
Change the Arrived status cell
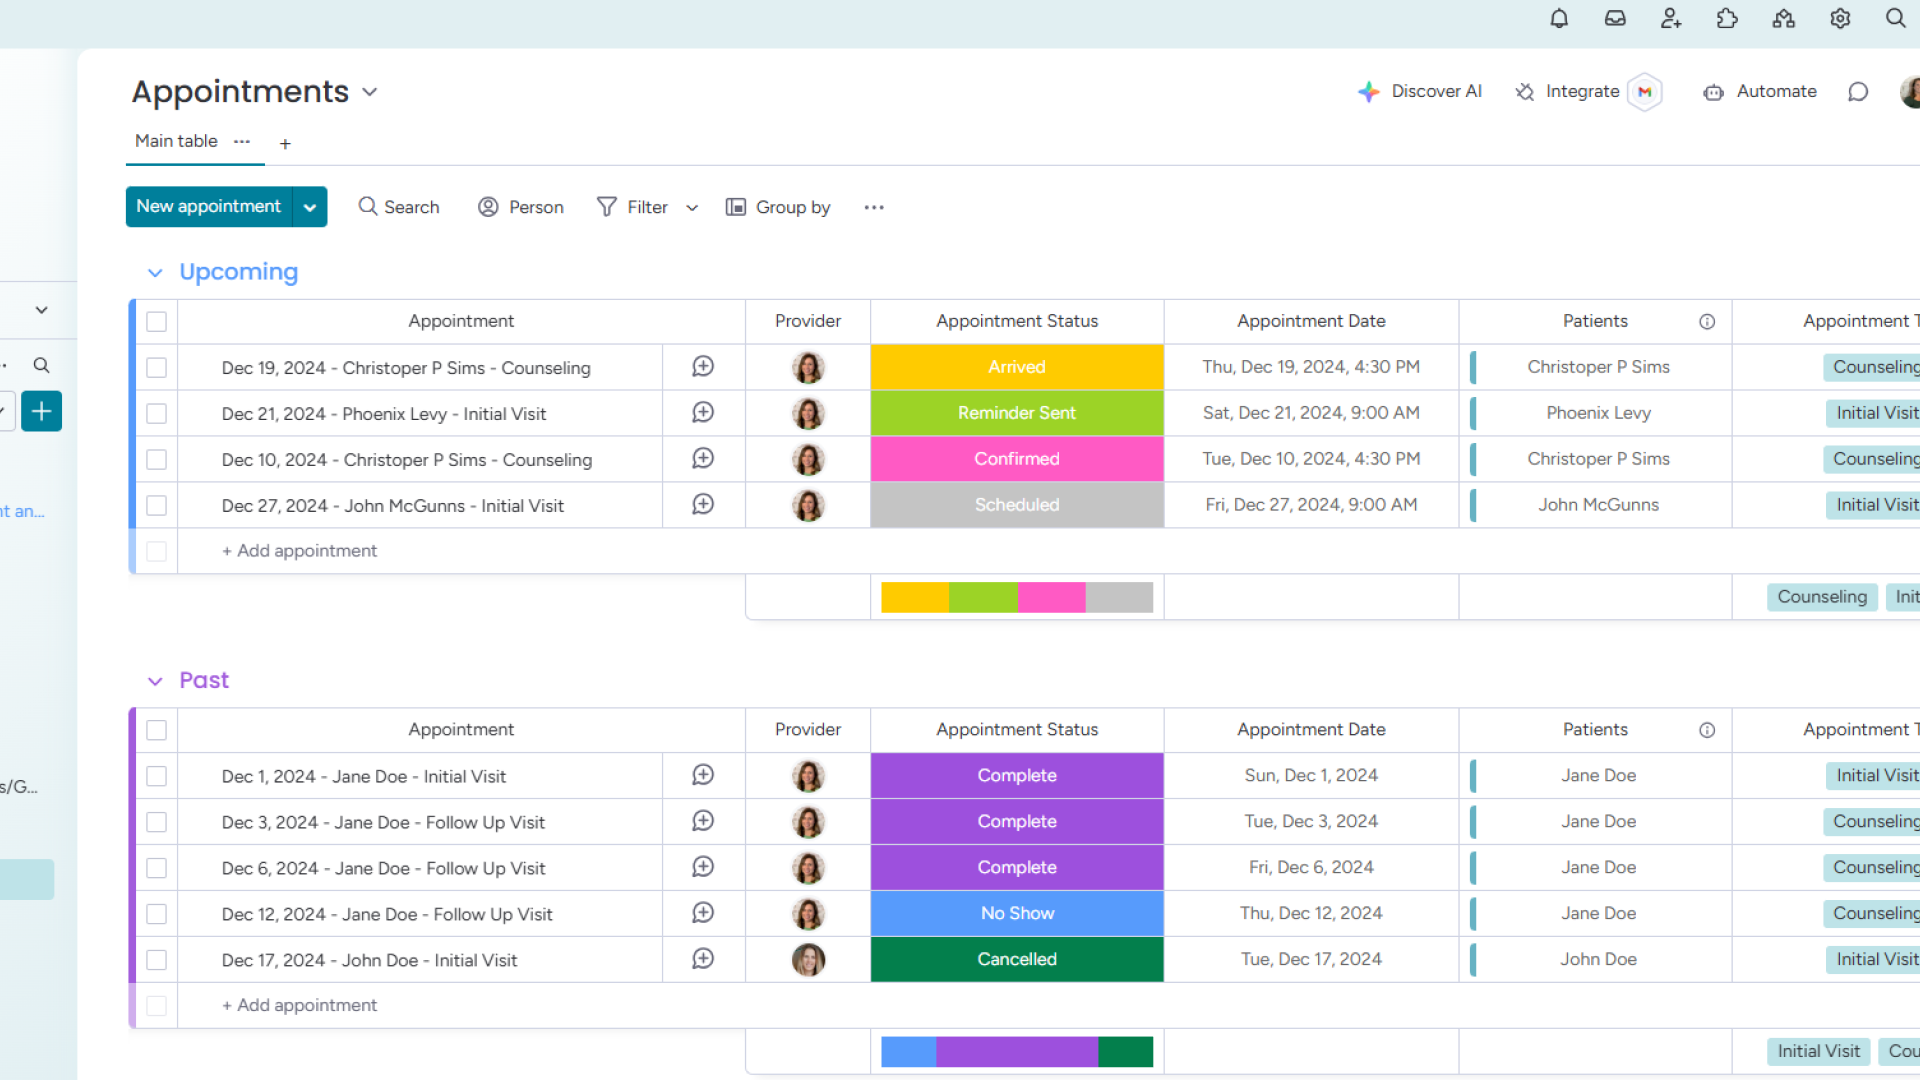click(x=1017, y=367)
